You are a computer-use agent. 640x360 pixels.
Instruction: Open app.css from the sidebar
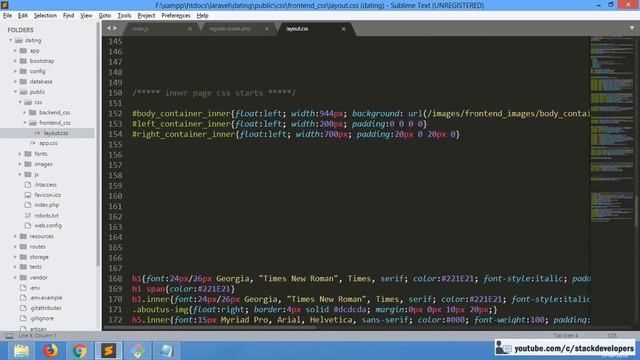click(x=48, y=143)
